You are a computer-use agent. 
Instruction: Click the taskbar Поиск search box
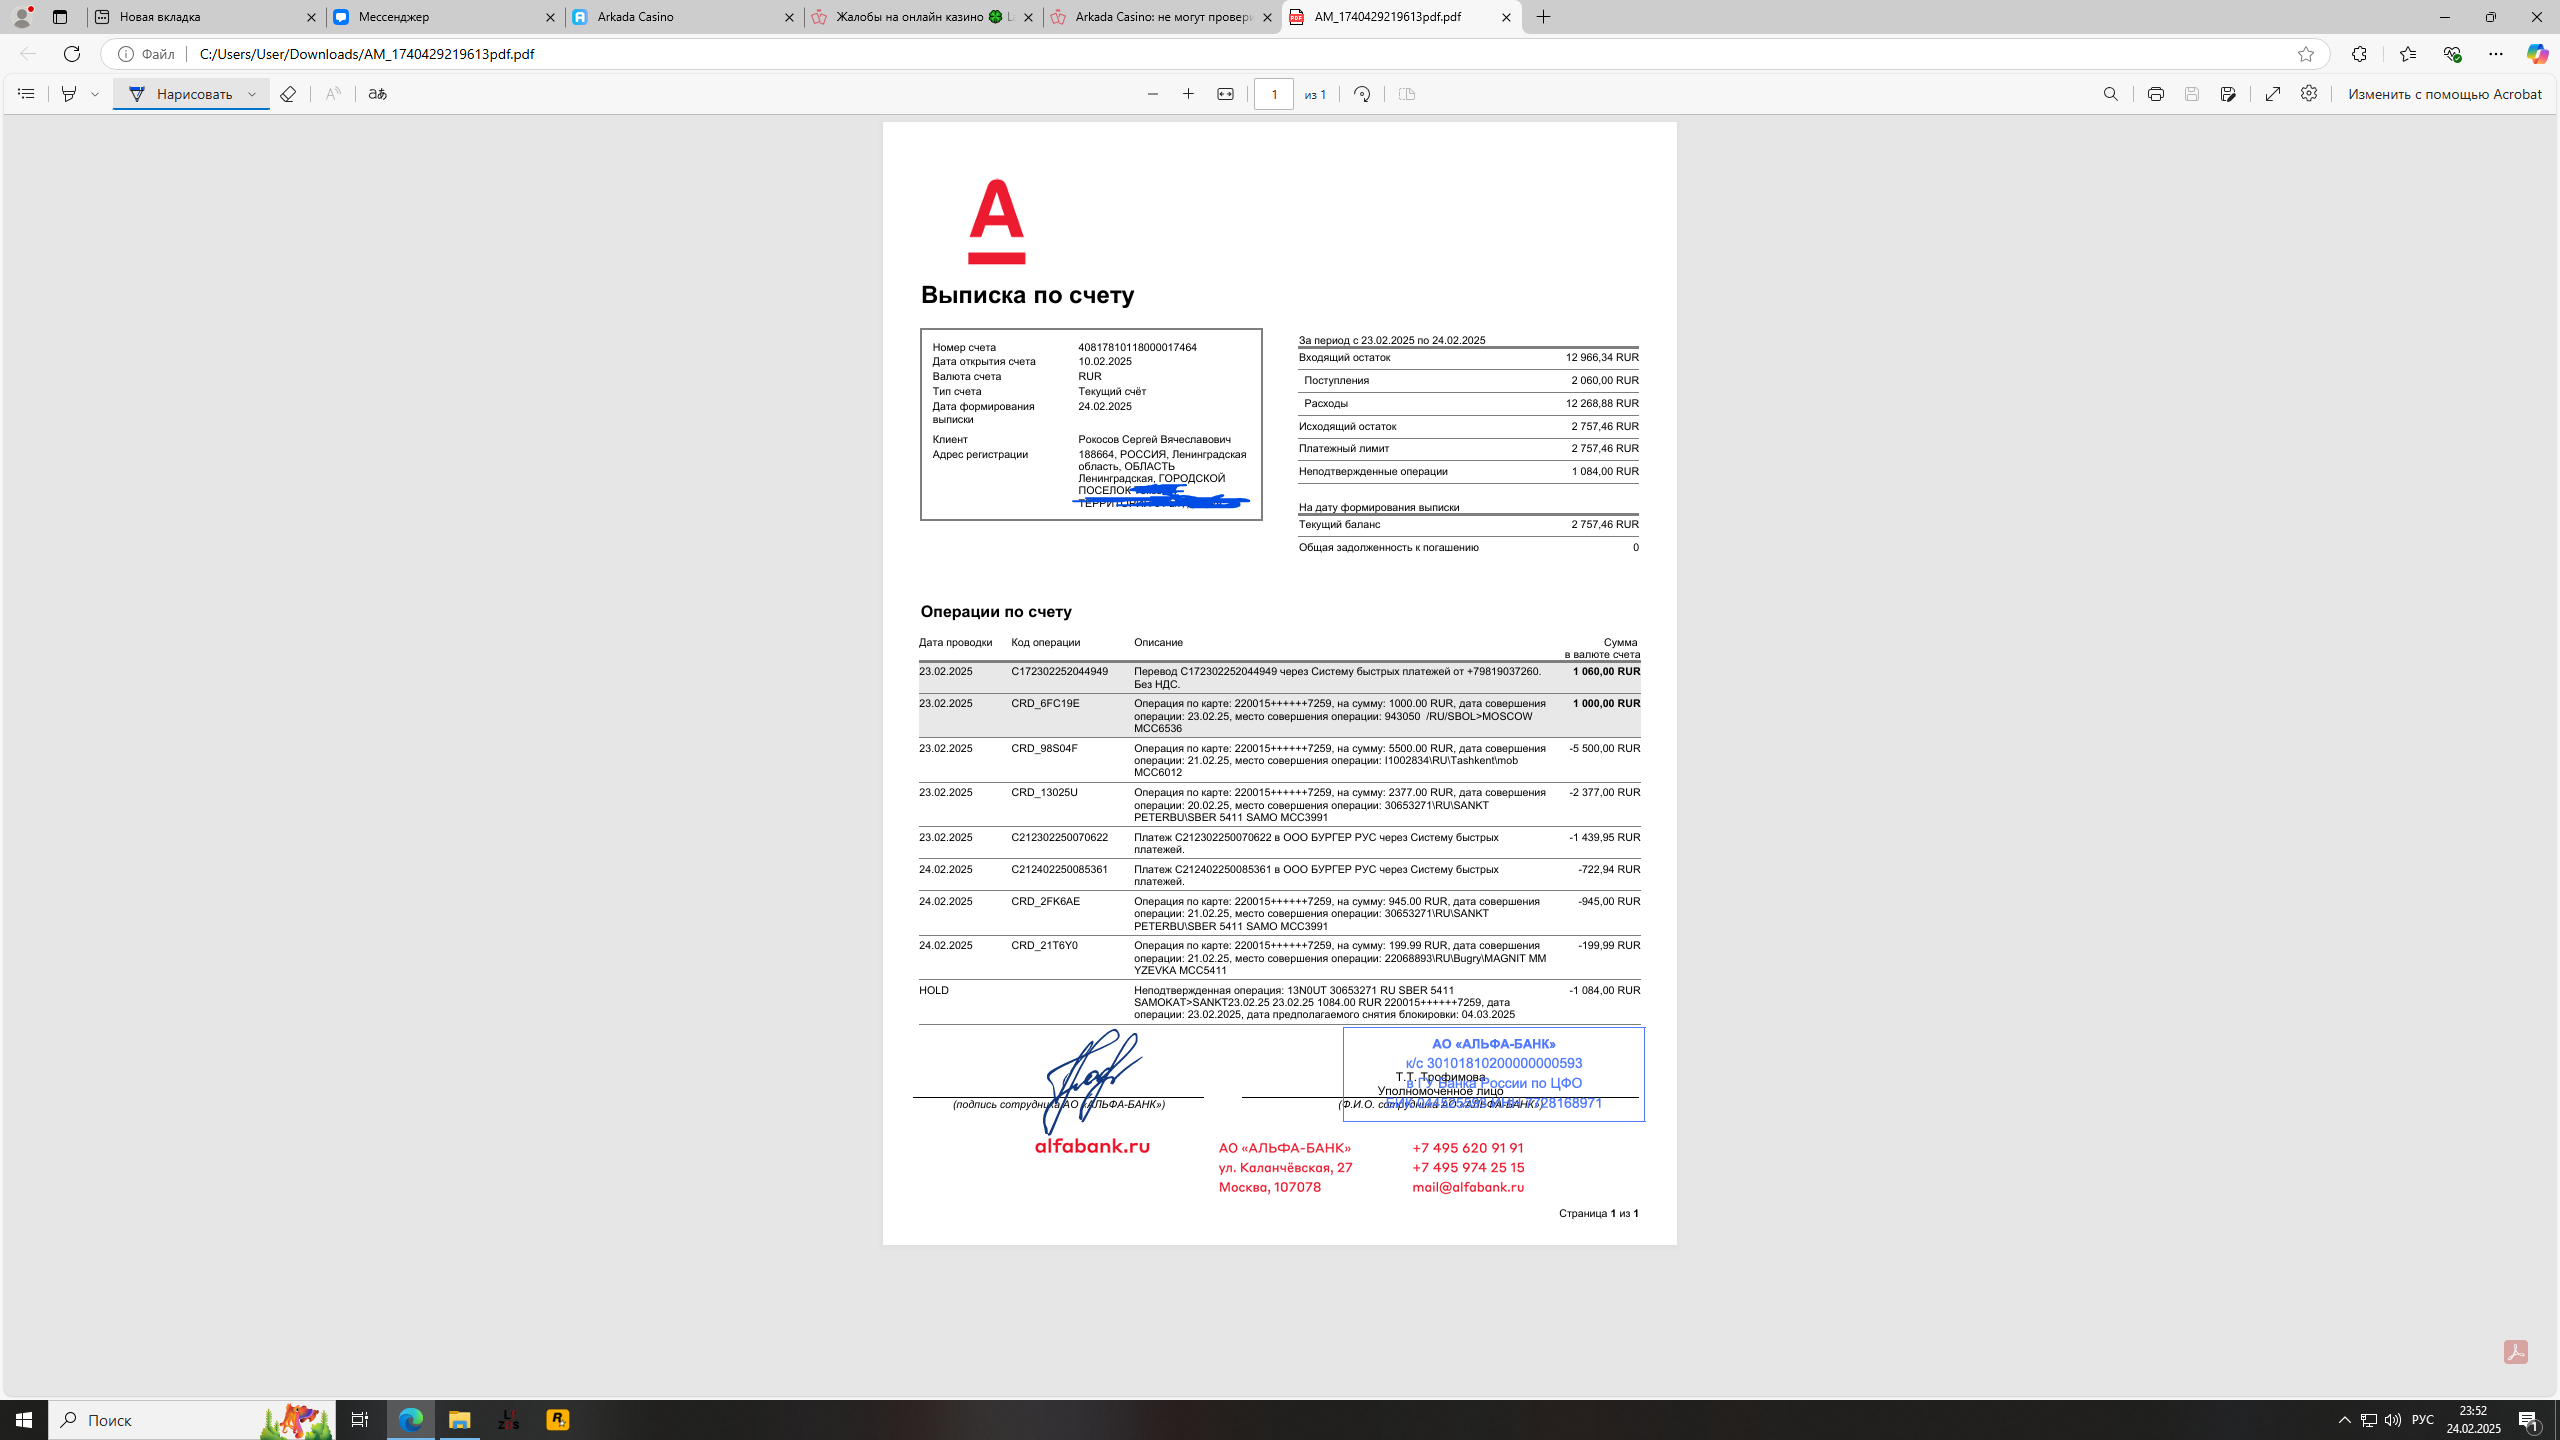192,1420
